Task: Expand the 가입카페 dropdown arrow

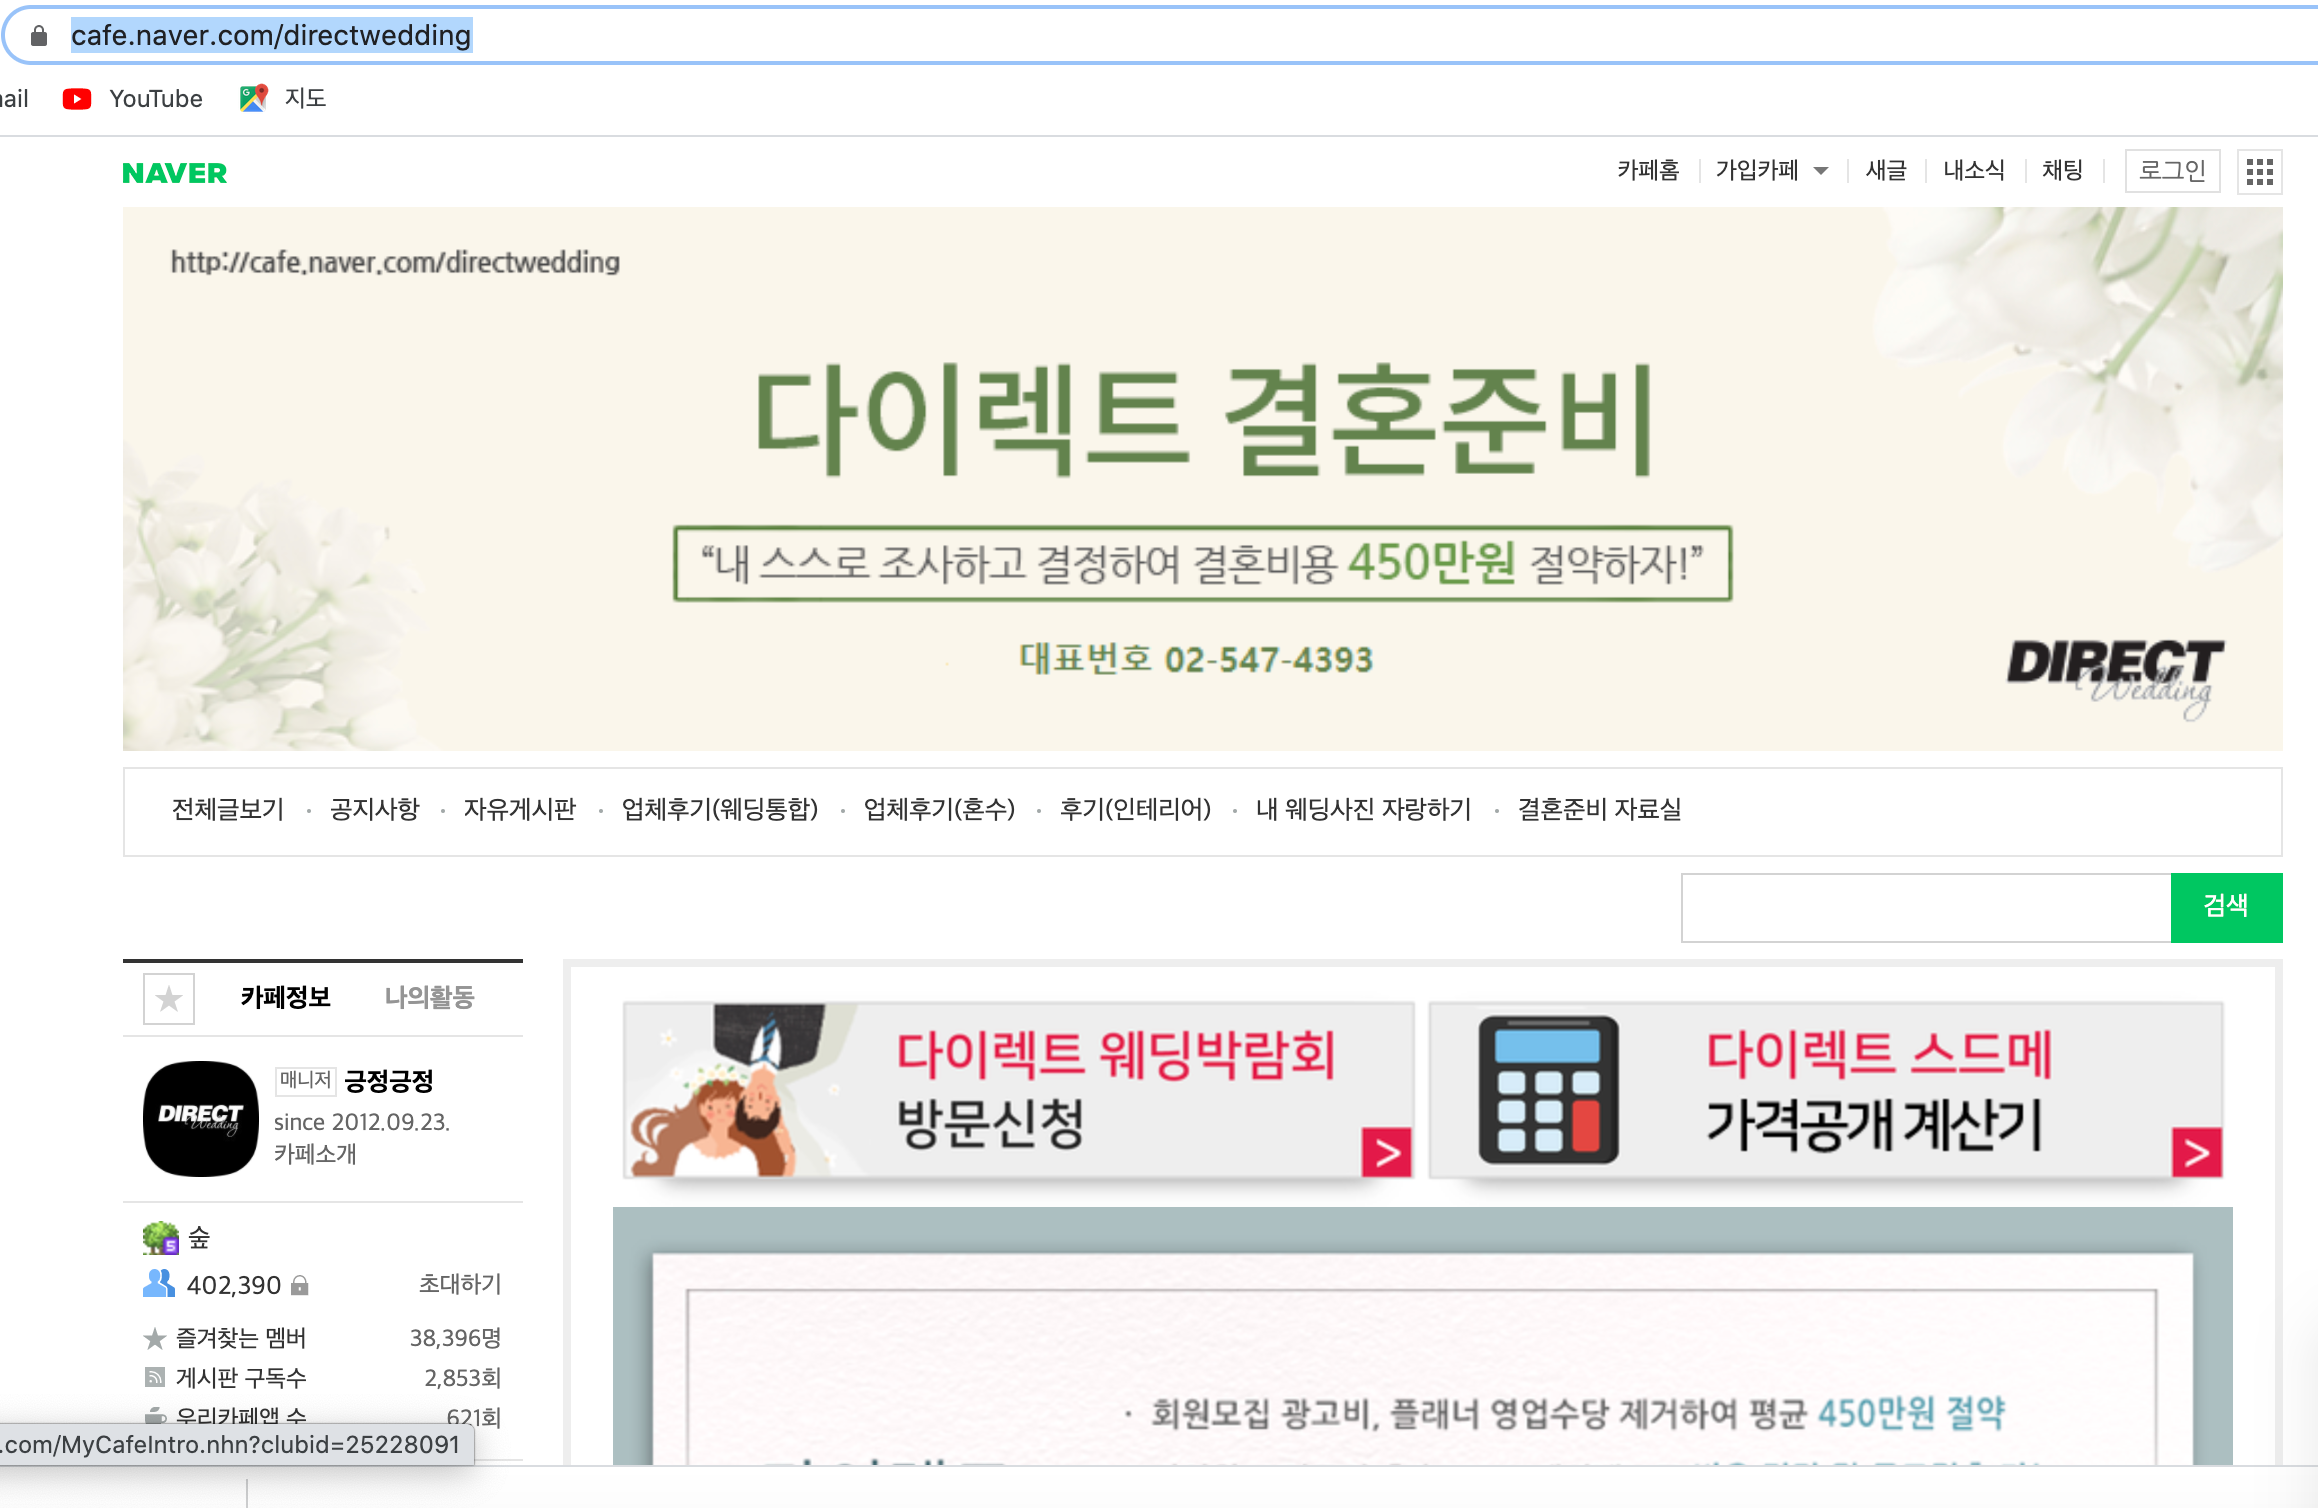Action: click(1821, 171)
